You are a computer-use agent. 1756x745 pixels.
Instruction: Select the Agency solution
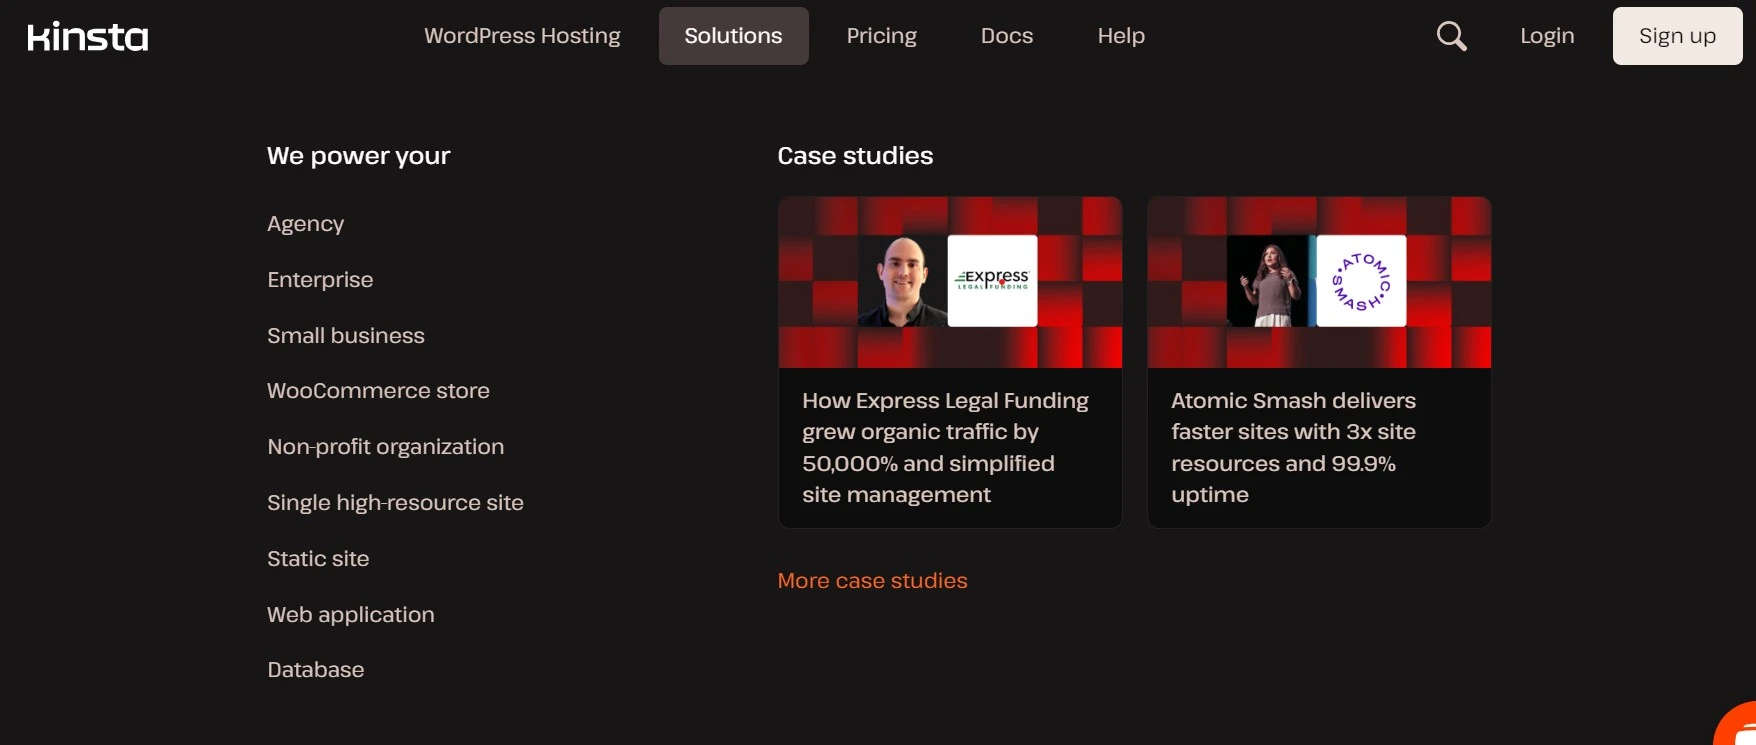point(305,224)
